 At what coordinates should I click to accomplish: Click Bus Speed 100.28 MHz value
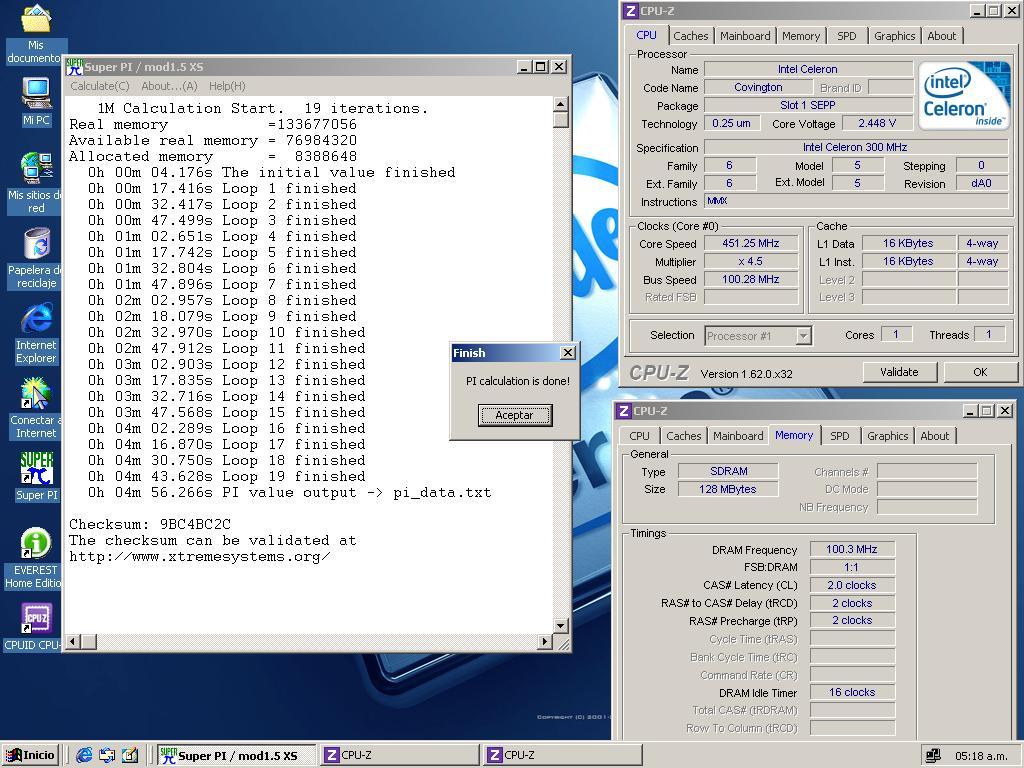[750, 280]
